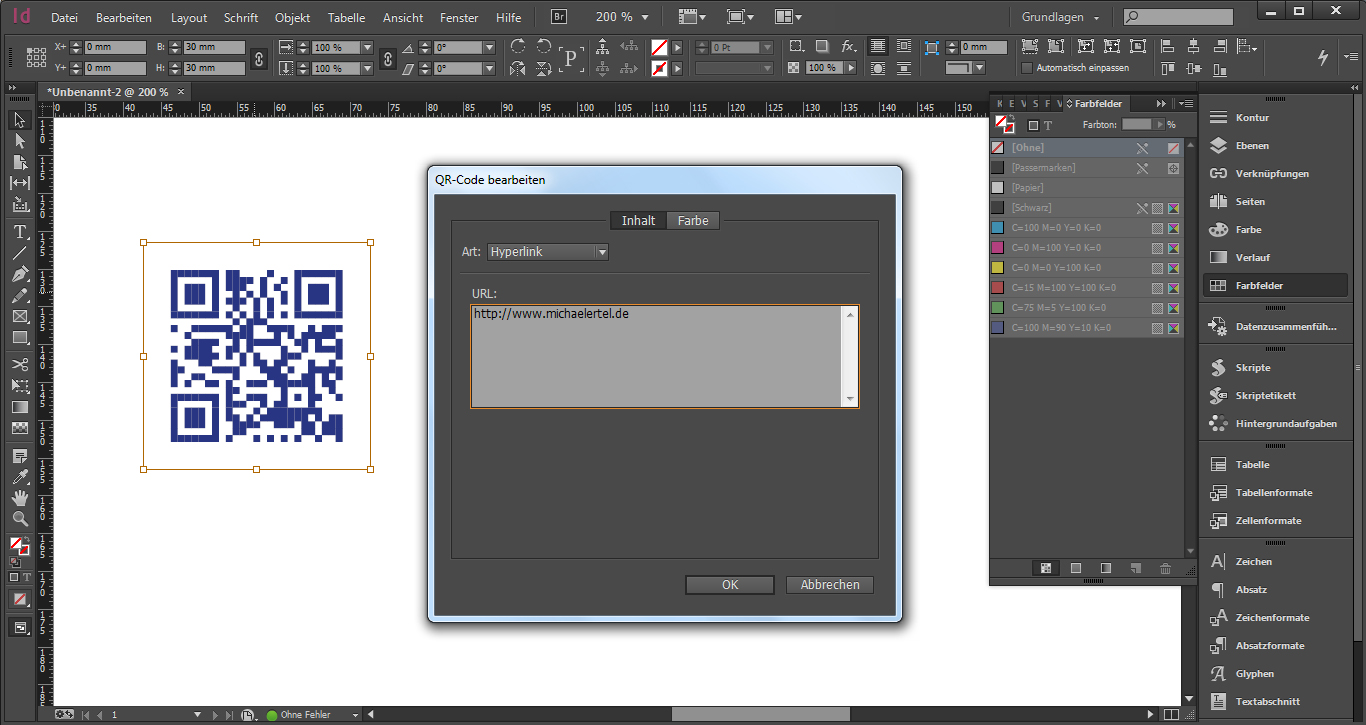The image size is (1366, 725).
Task: Select the Scissors tool
Action: [20, 364]
